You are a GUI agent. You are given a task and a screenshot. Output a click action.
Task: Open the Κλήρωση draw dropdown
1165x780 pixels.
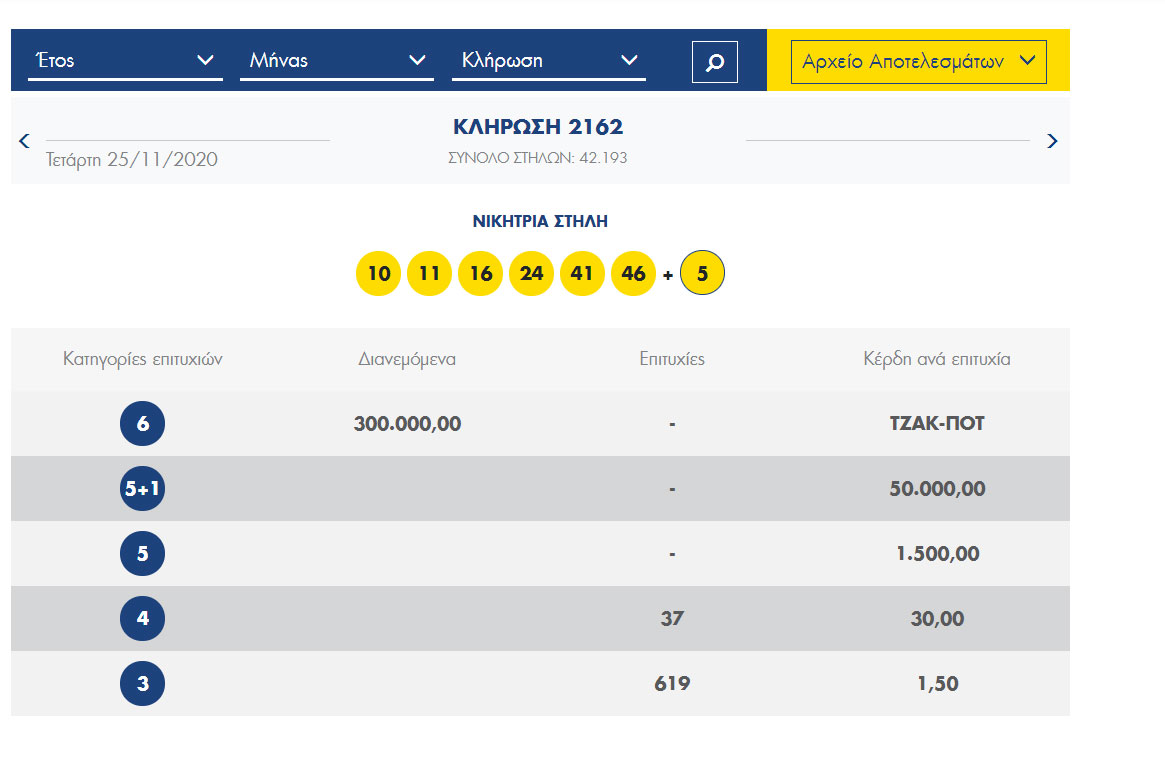(548, 61)
